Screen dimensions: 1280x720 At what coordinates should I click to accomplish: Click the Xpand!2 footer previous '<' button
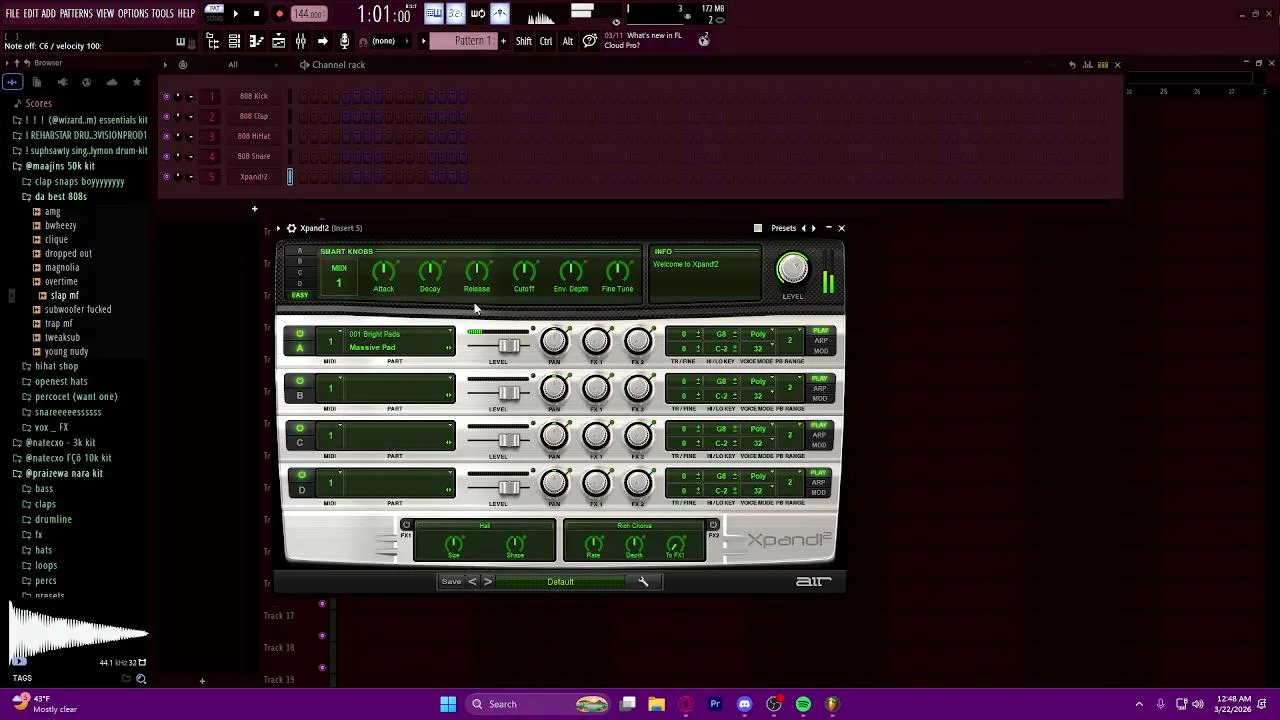tap(472, 582)
